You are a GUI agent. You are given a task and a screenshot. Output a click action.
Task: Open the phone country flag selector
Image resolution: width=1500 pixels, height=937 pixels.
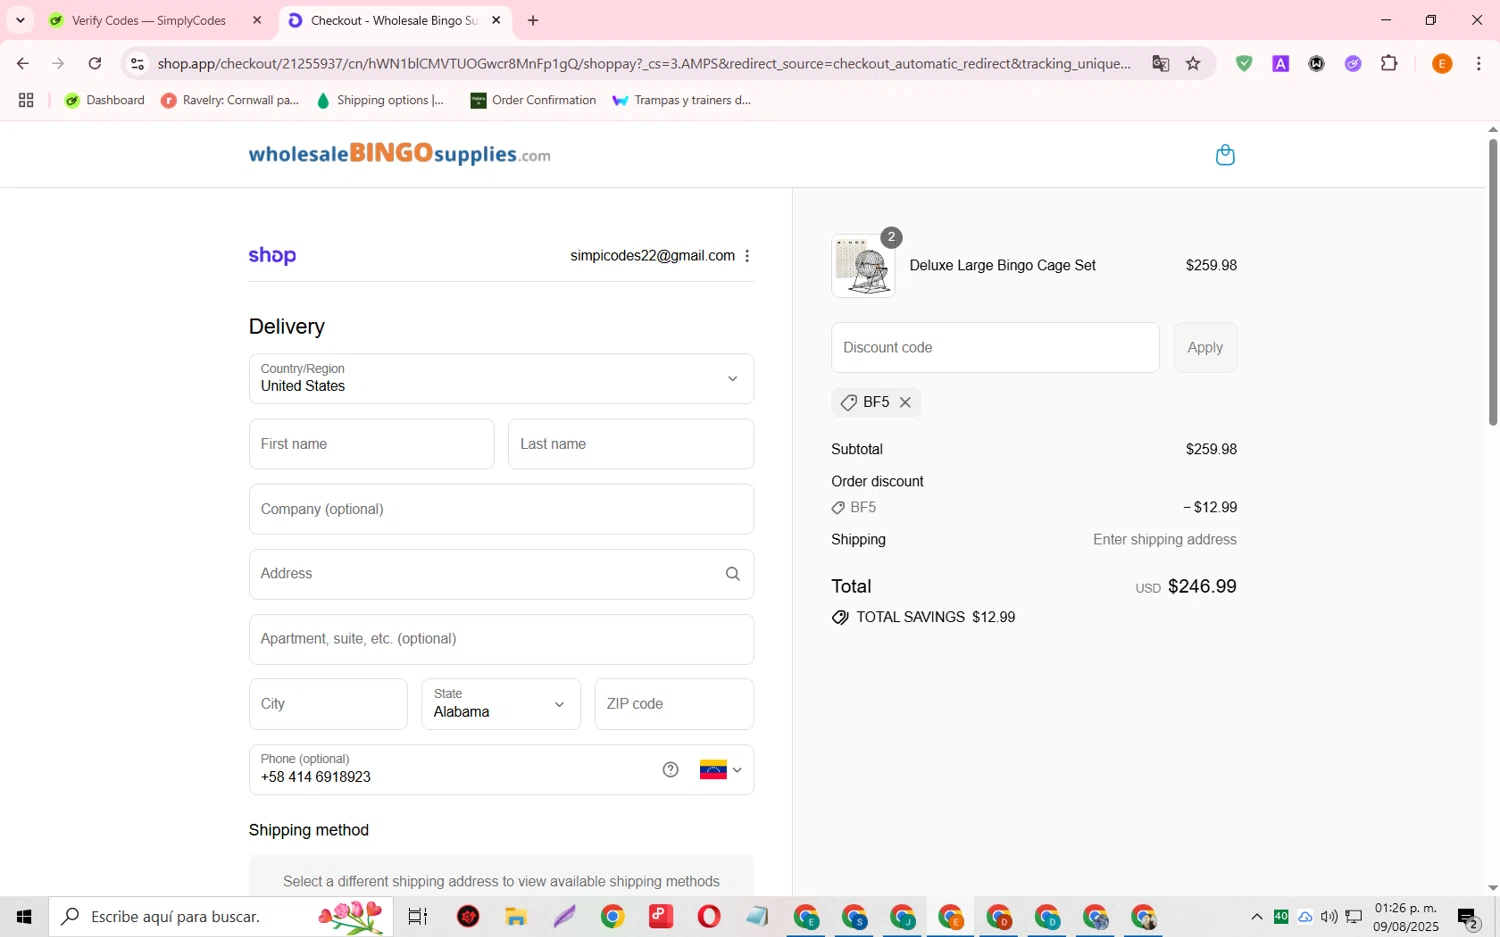pyautogui.click(x=721, y=770)
